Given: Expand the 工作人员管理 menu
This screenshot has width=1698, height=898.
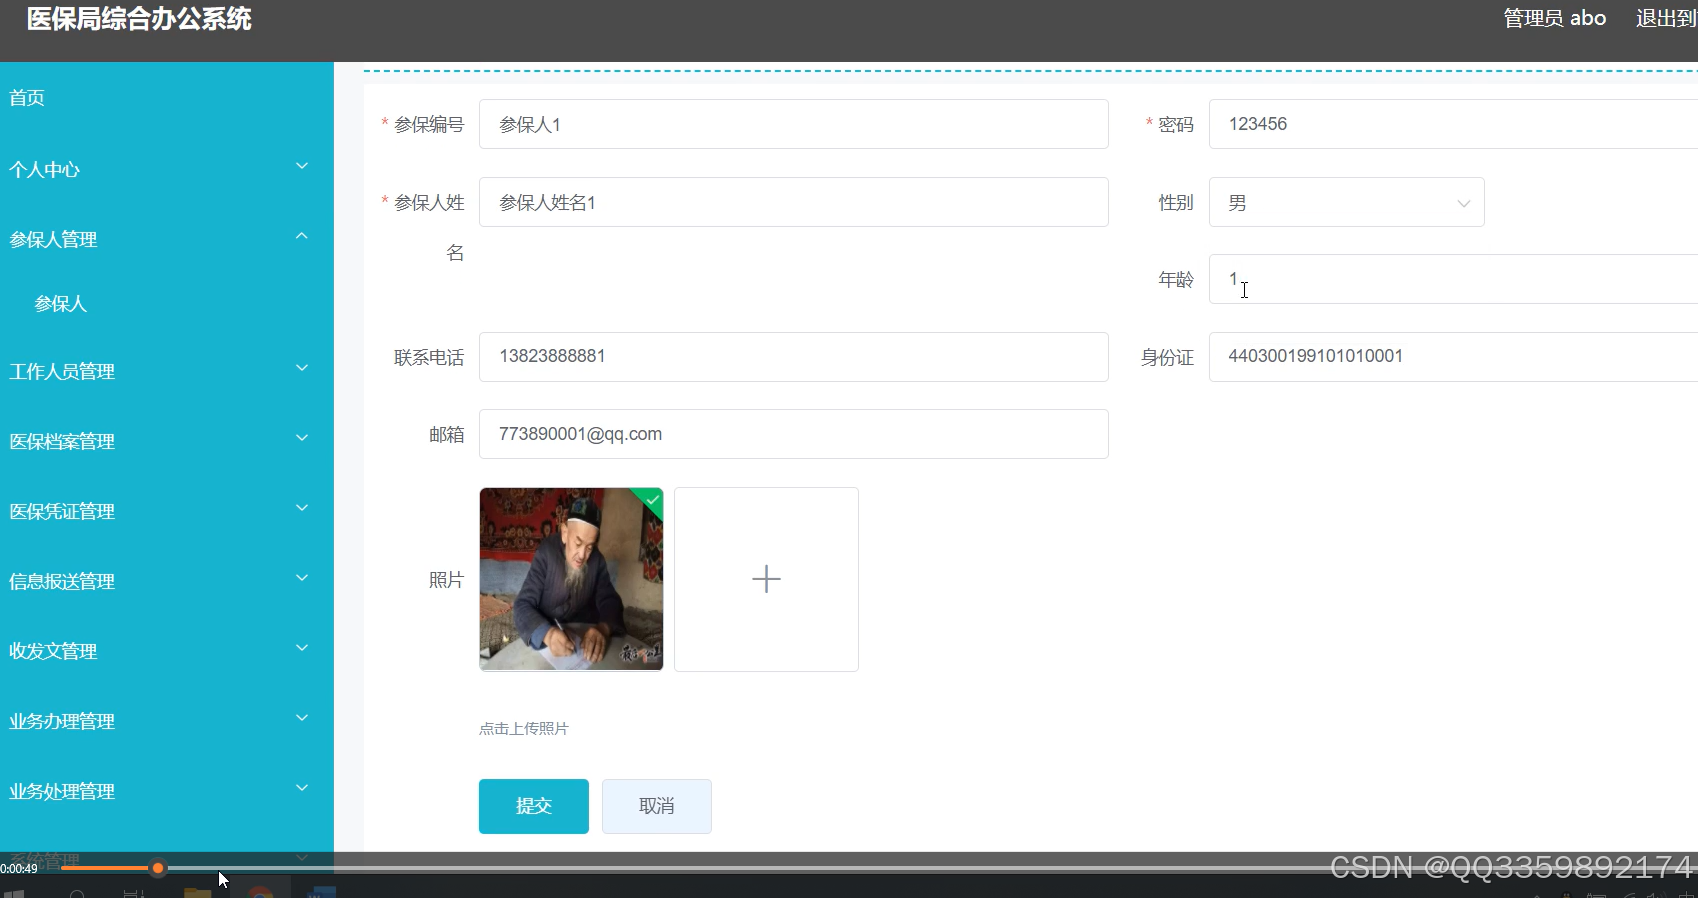Looking at the screenshot, I should 166,371.
